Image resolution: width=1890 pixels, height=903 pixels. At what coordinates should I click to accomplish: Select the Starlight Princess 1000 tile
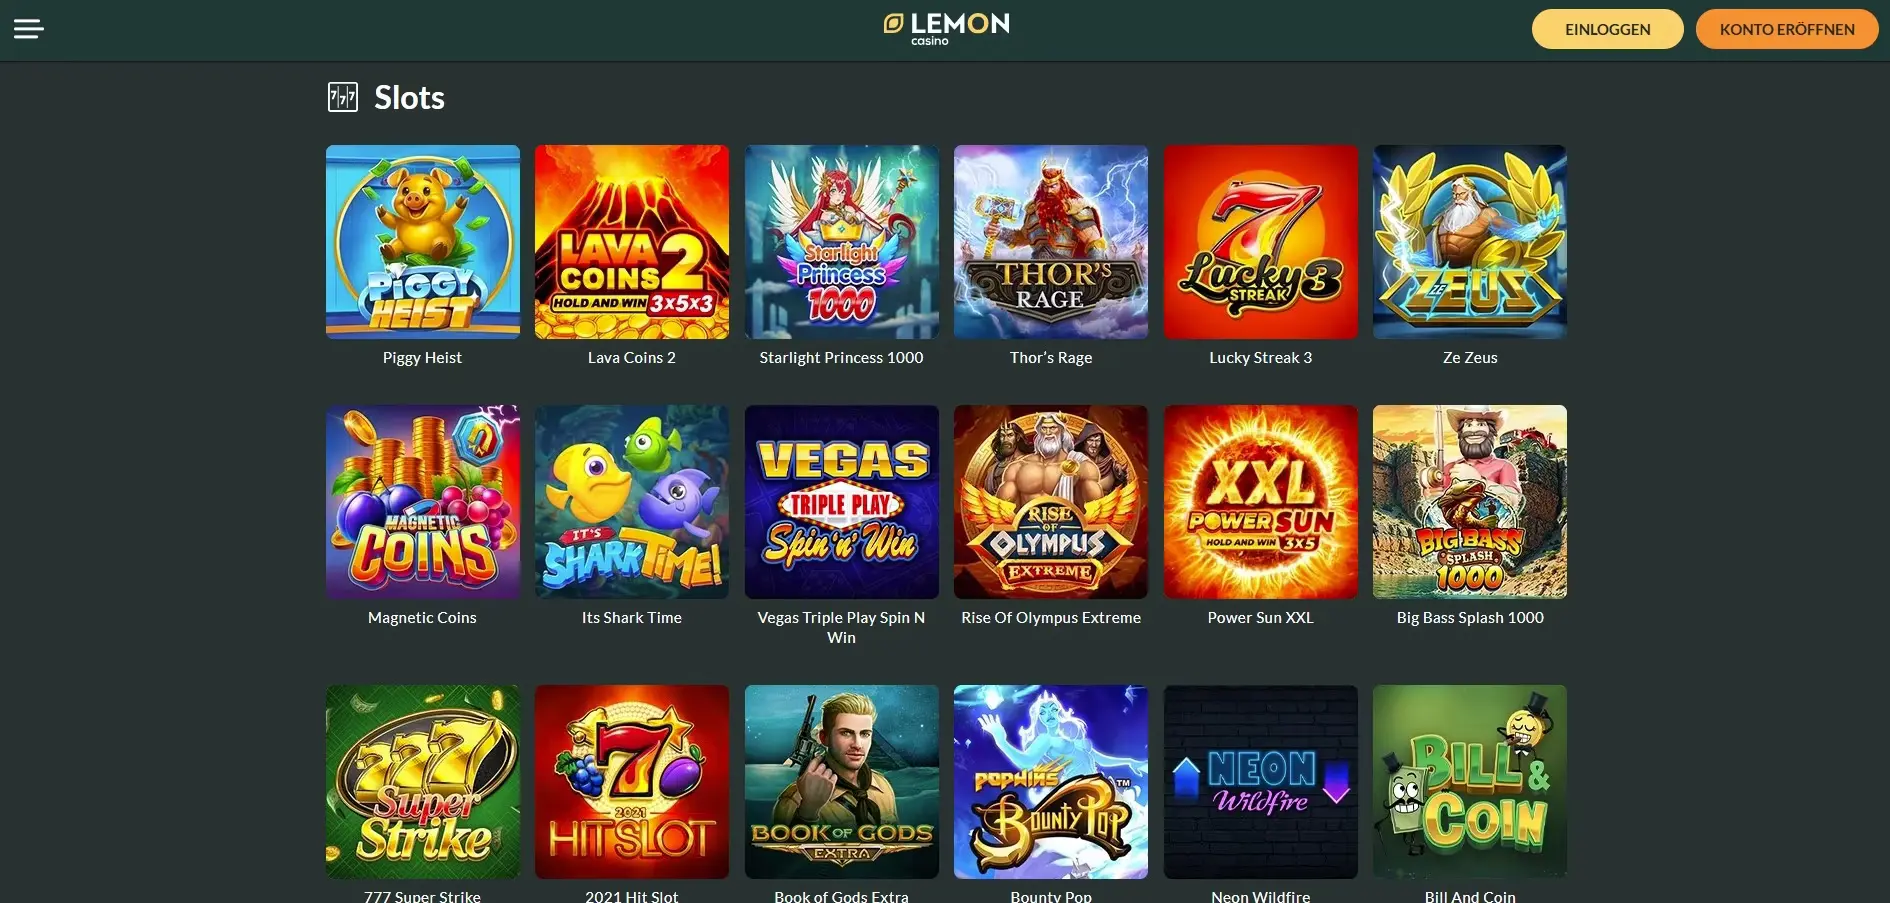coord(842,242)
